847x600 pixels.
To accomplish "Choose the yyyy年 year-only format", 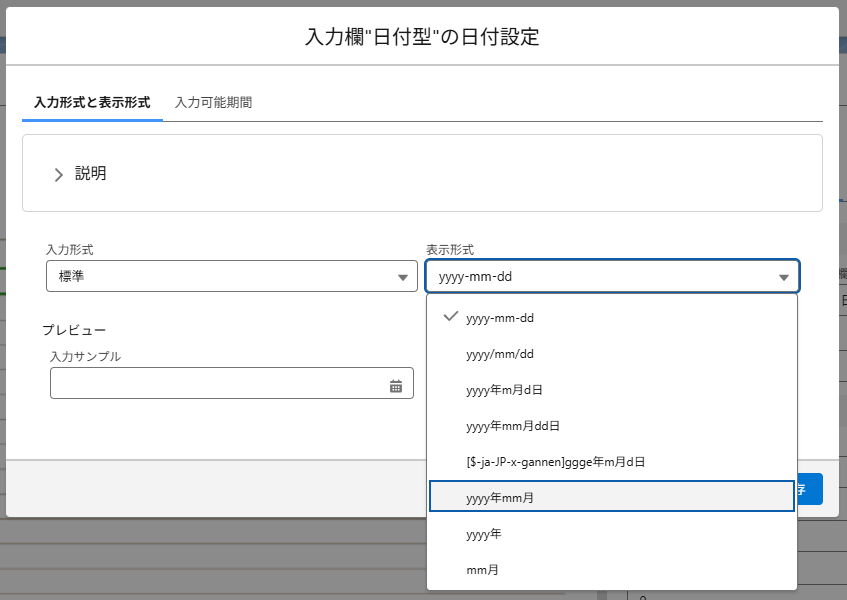I will [x=484, y=534].
